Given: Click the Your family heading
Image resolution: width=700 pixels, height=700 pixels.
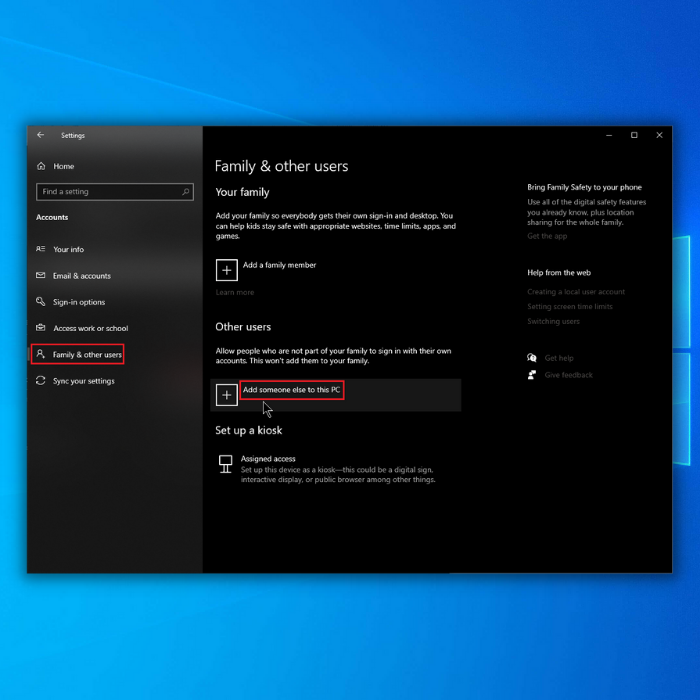Looking at the screenshot, I should click(242, 192).
